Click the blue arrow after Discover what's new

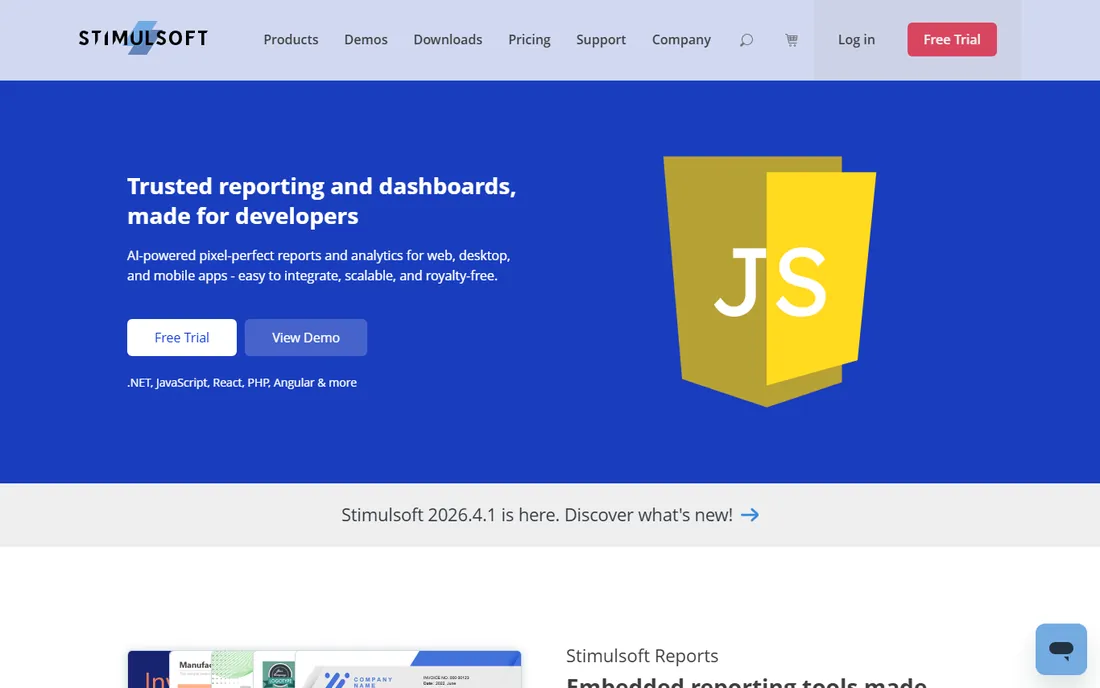coord(750,515)
